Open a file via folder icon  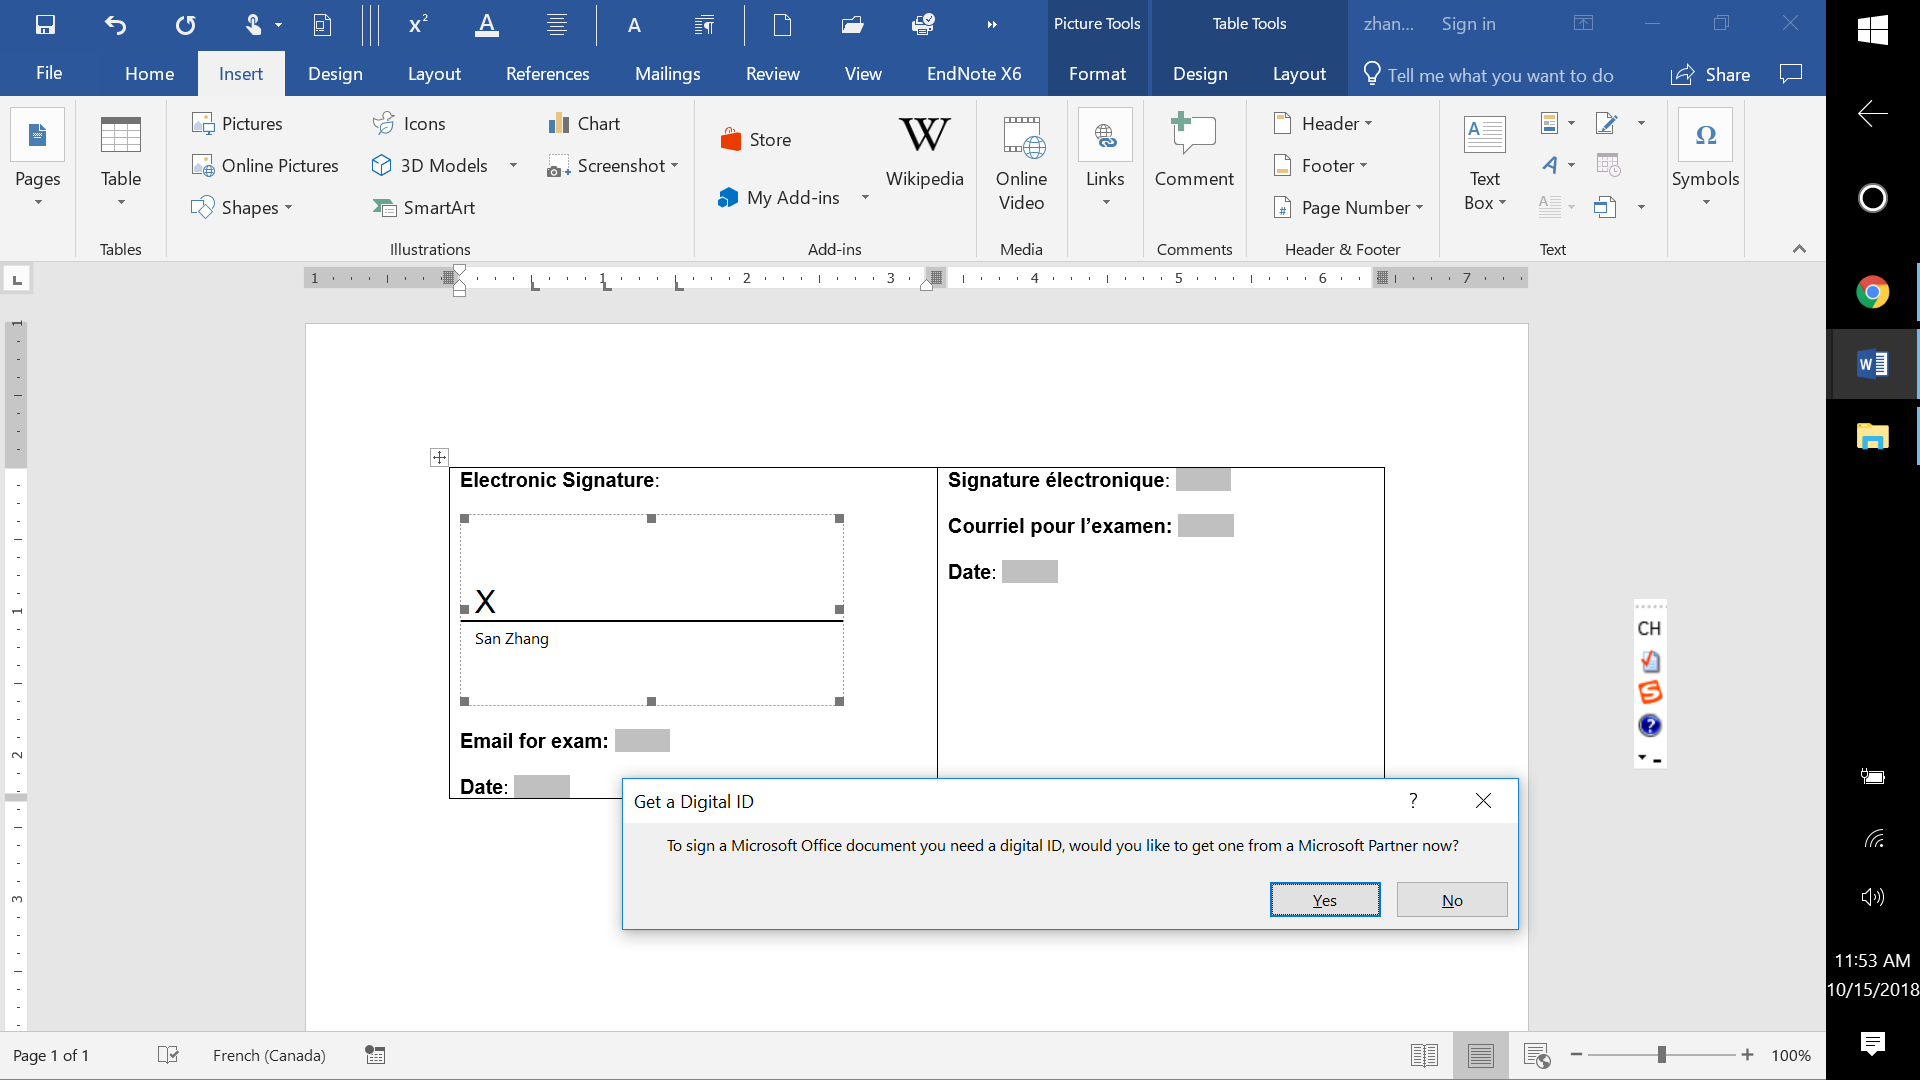click(x=852, y=25)
